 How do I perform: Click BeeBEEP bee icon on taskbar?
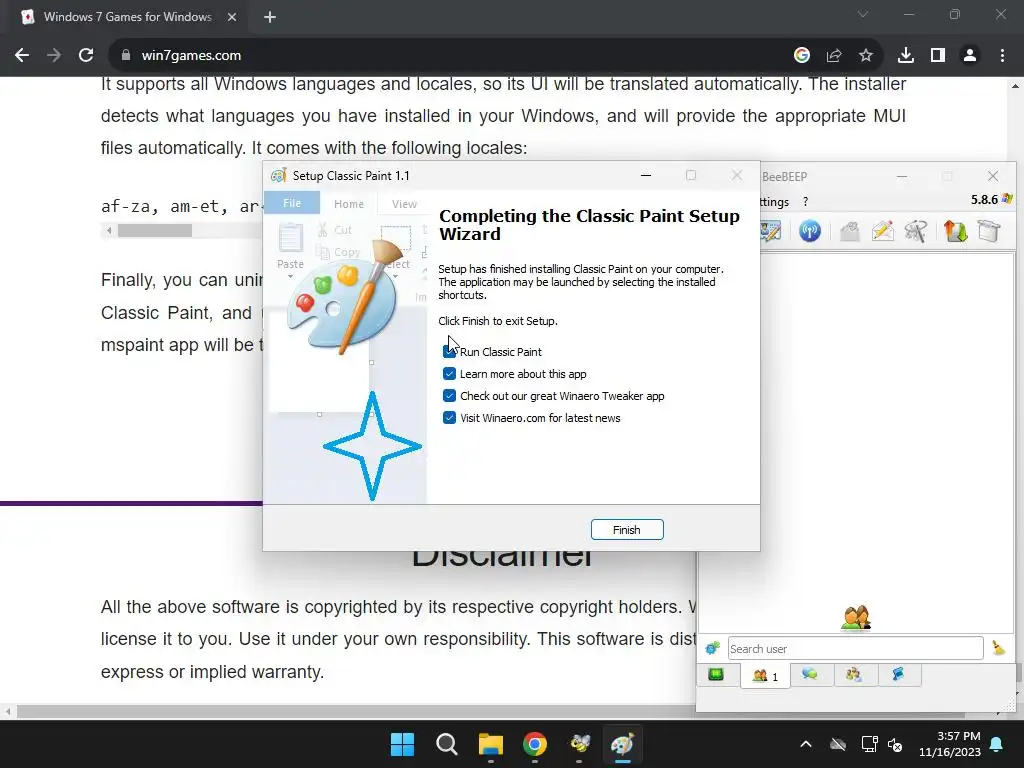click(x=579, y=744)
